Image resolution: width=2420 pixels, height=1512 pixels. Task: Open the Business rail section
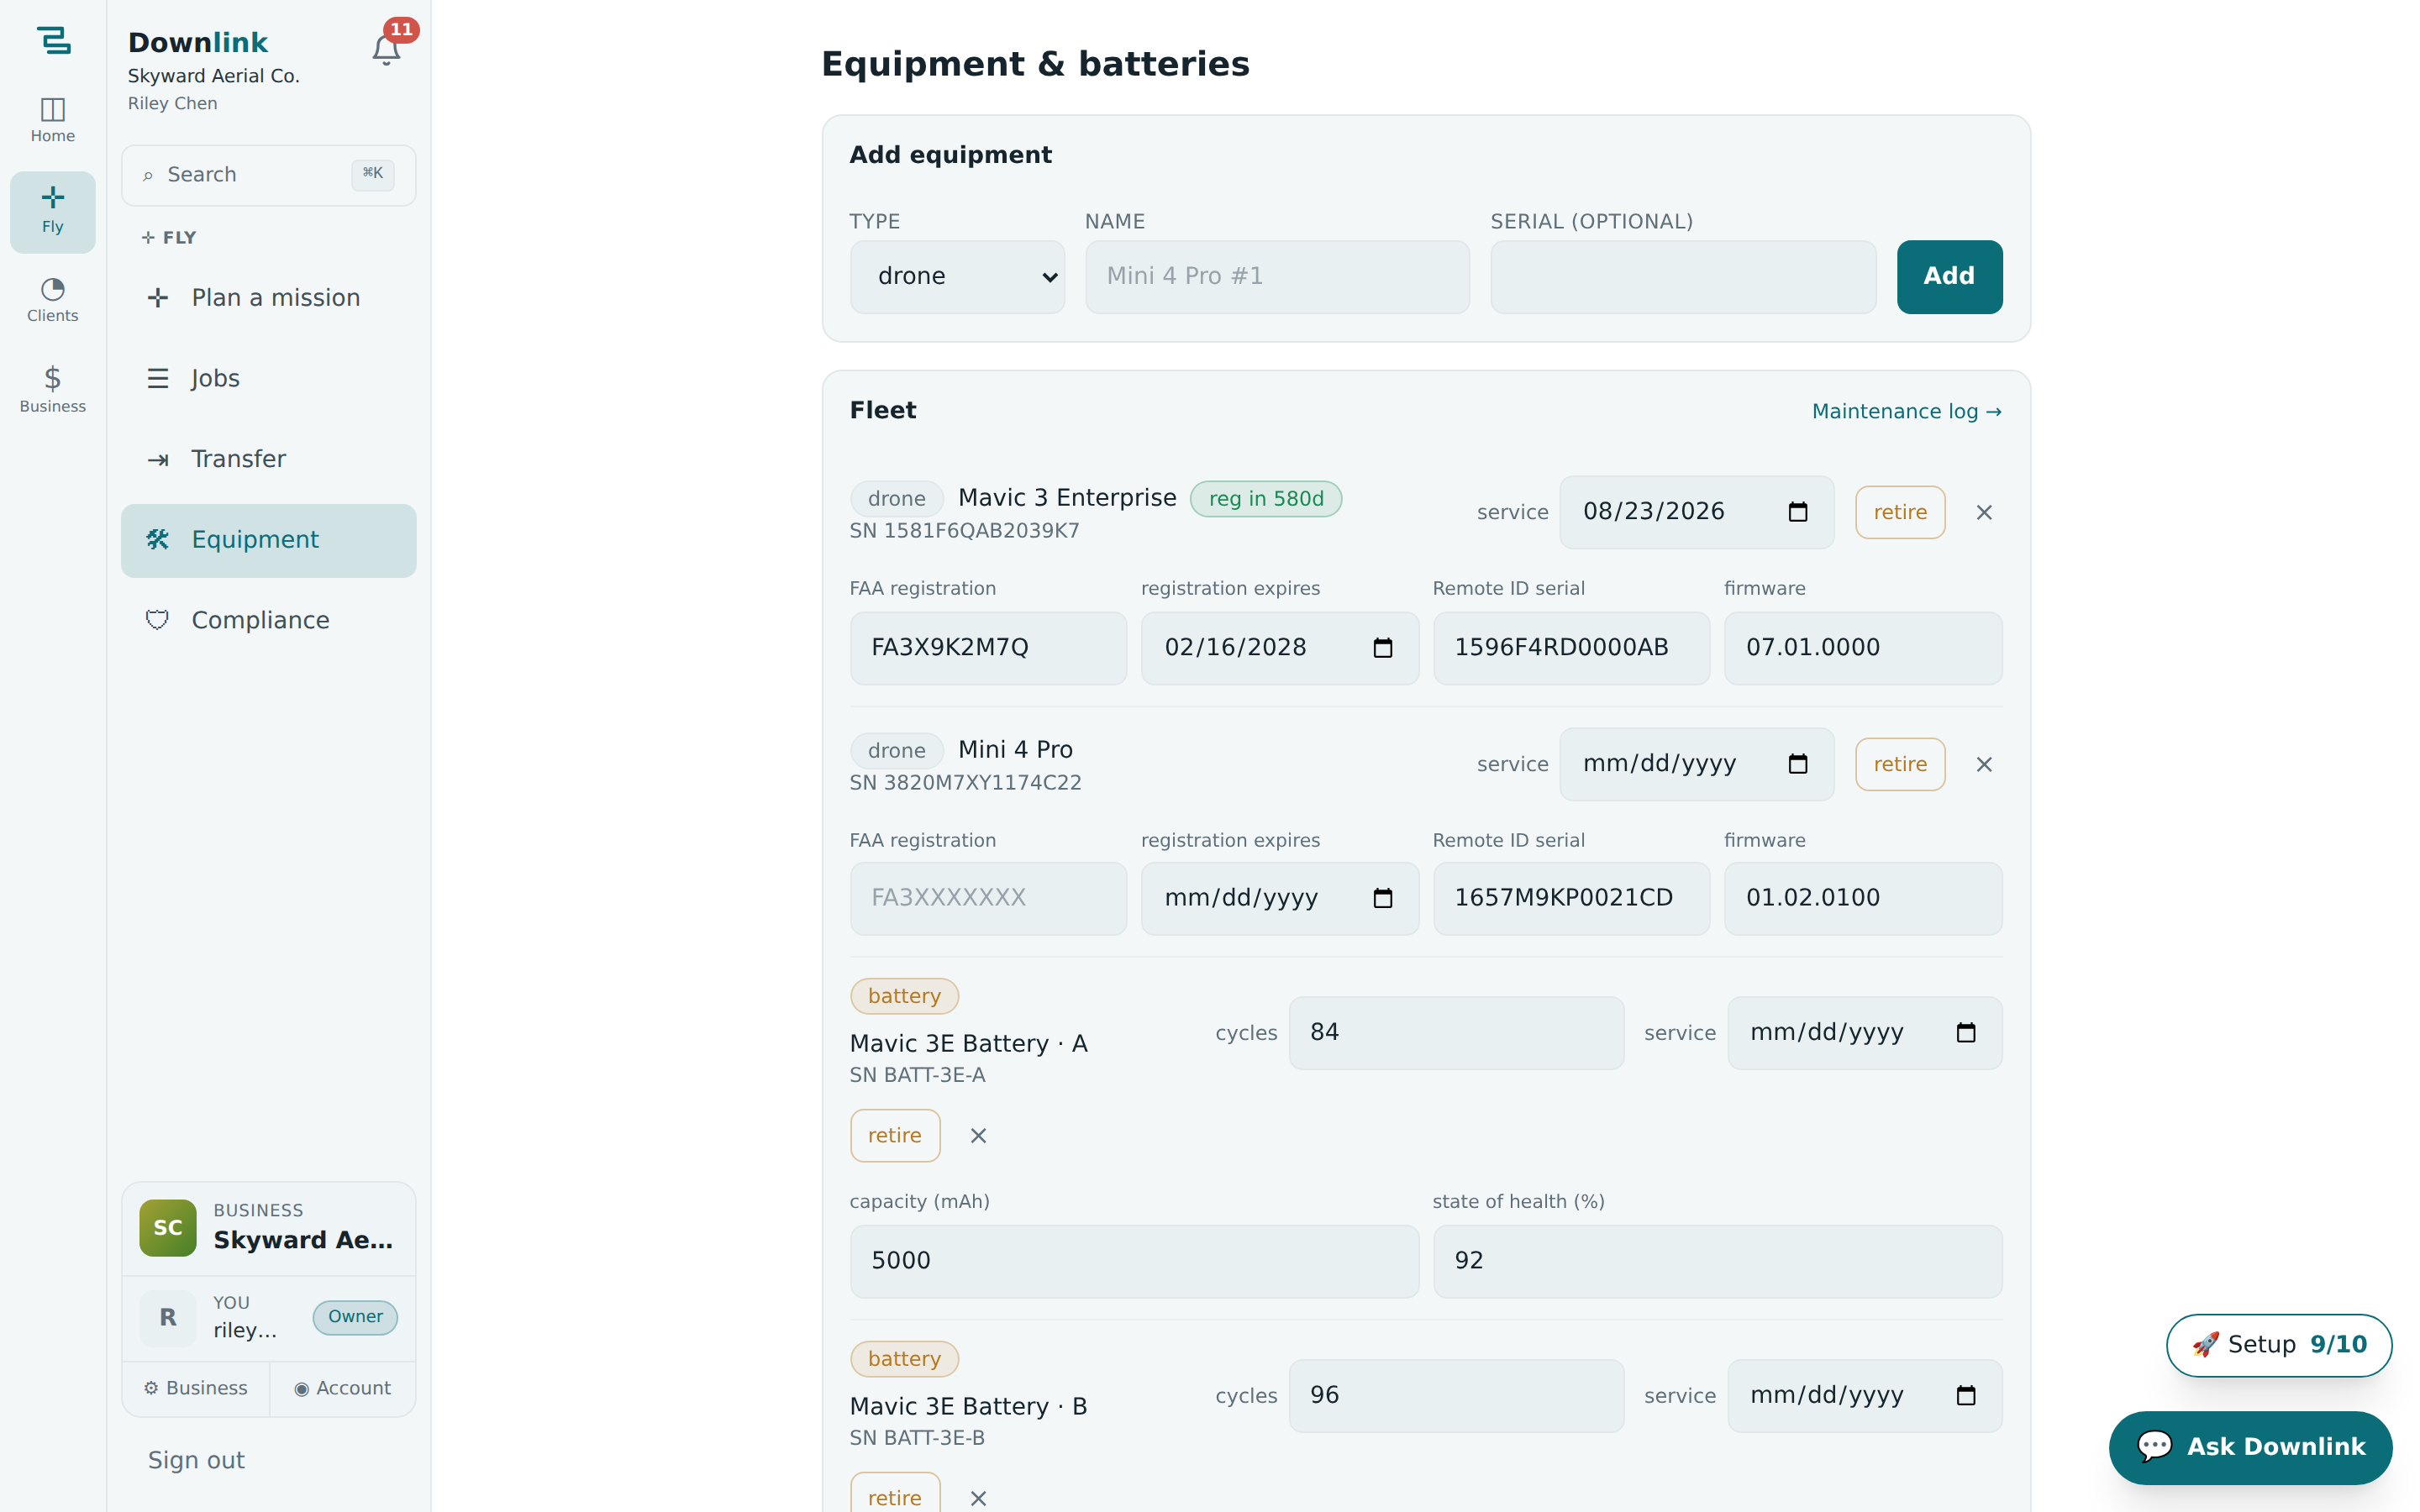coord(53,390)
